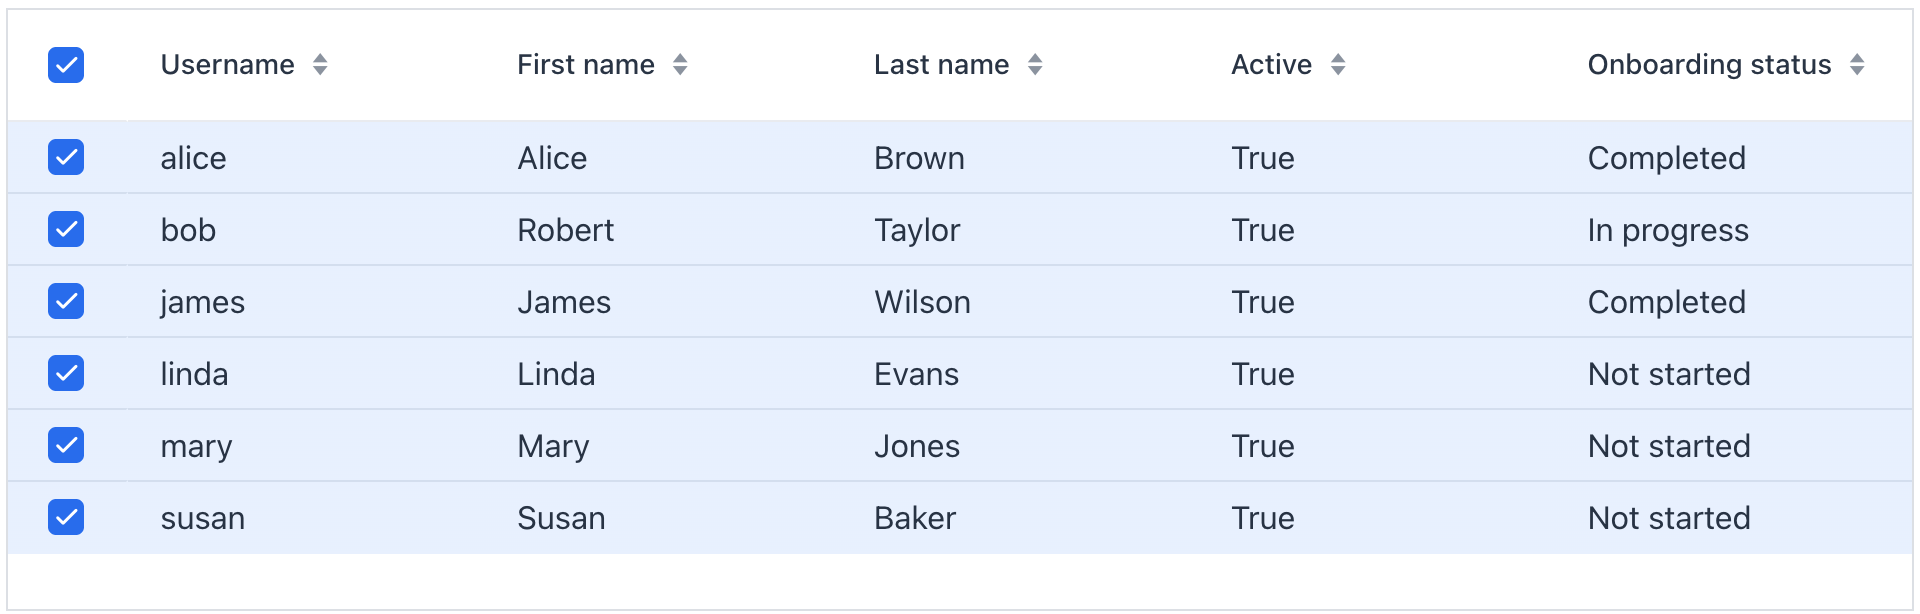Screen dimensions: 1920x614
Task: Deselect the checkbox for alice's row
Action: click(65, 157)
